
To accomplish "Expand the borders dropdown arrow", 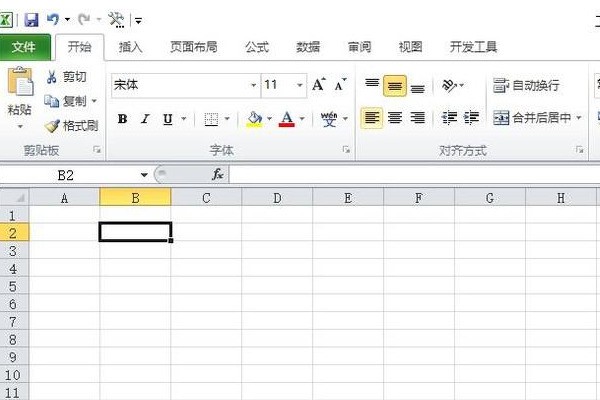I will click(x=227, y=119).
